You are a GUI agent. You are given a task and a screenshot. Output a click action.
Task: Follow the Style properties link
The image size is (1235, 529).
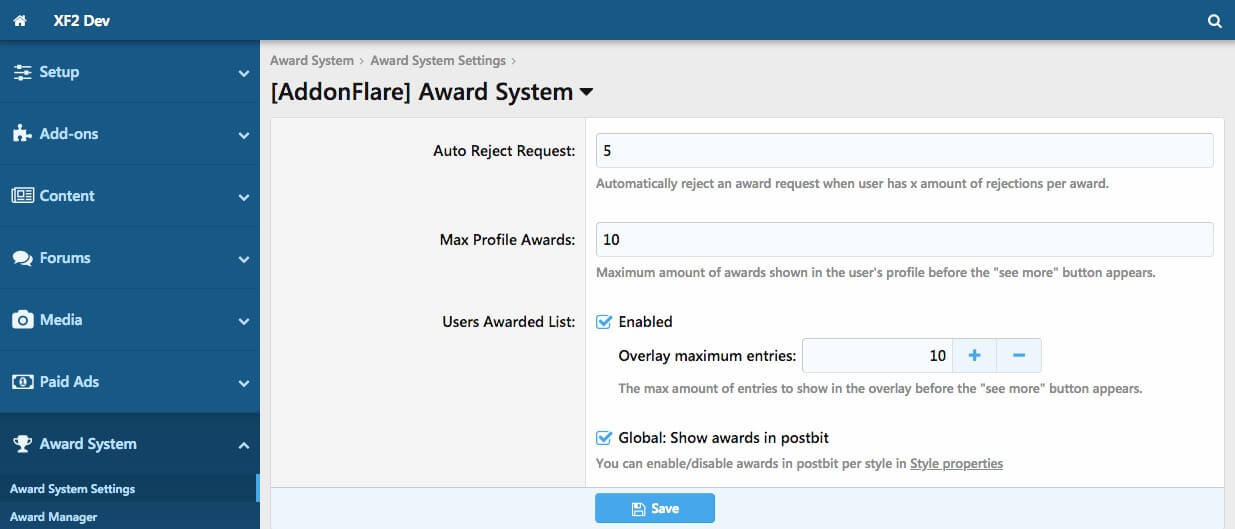pyautogui.click(x=956, y=464)
